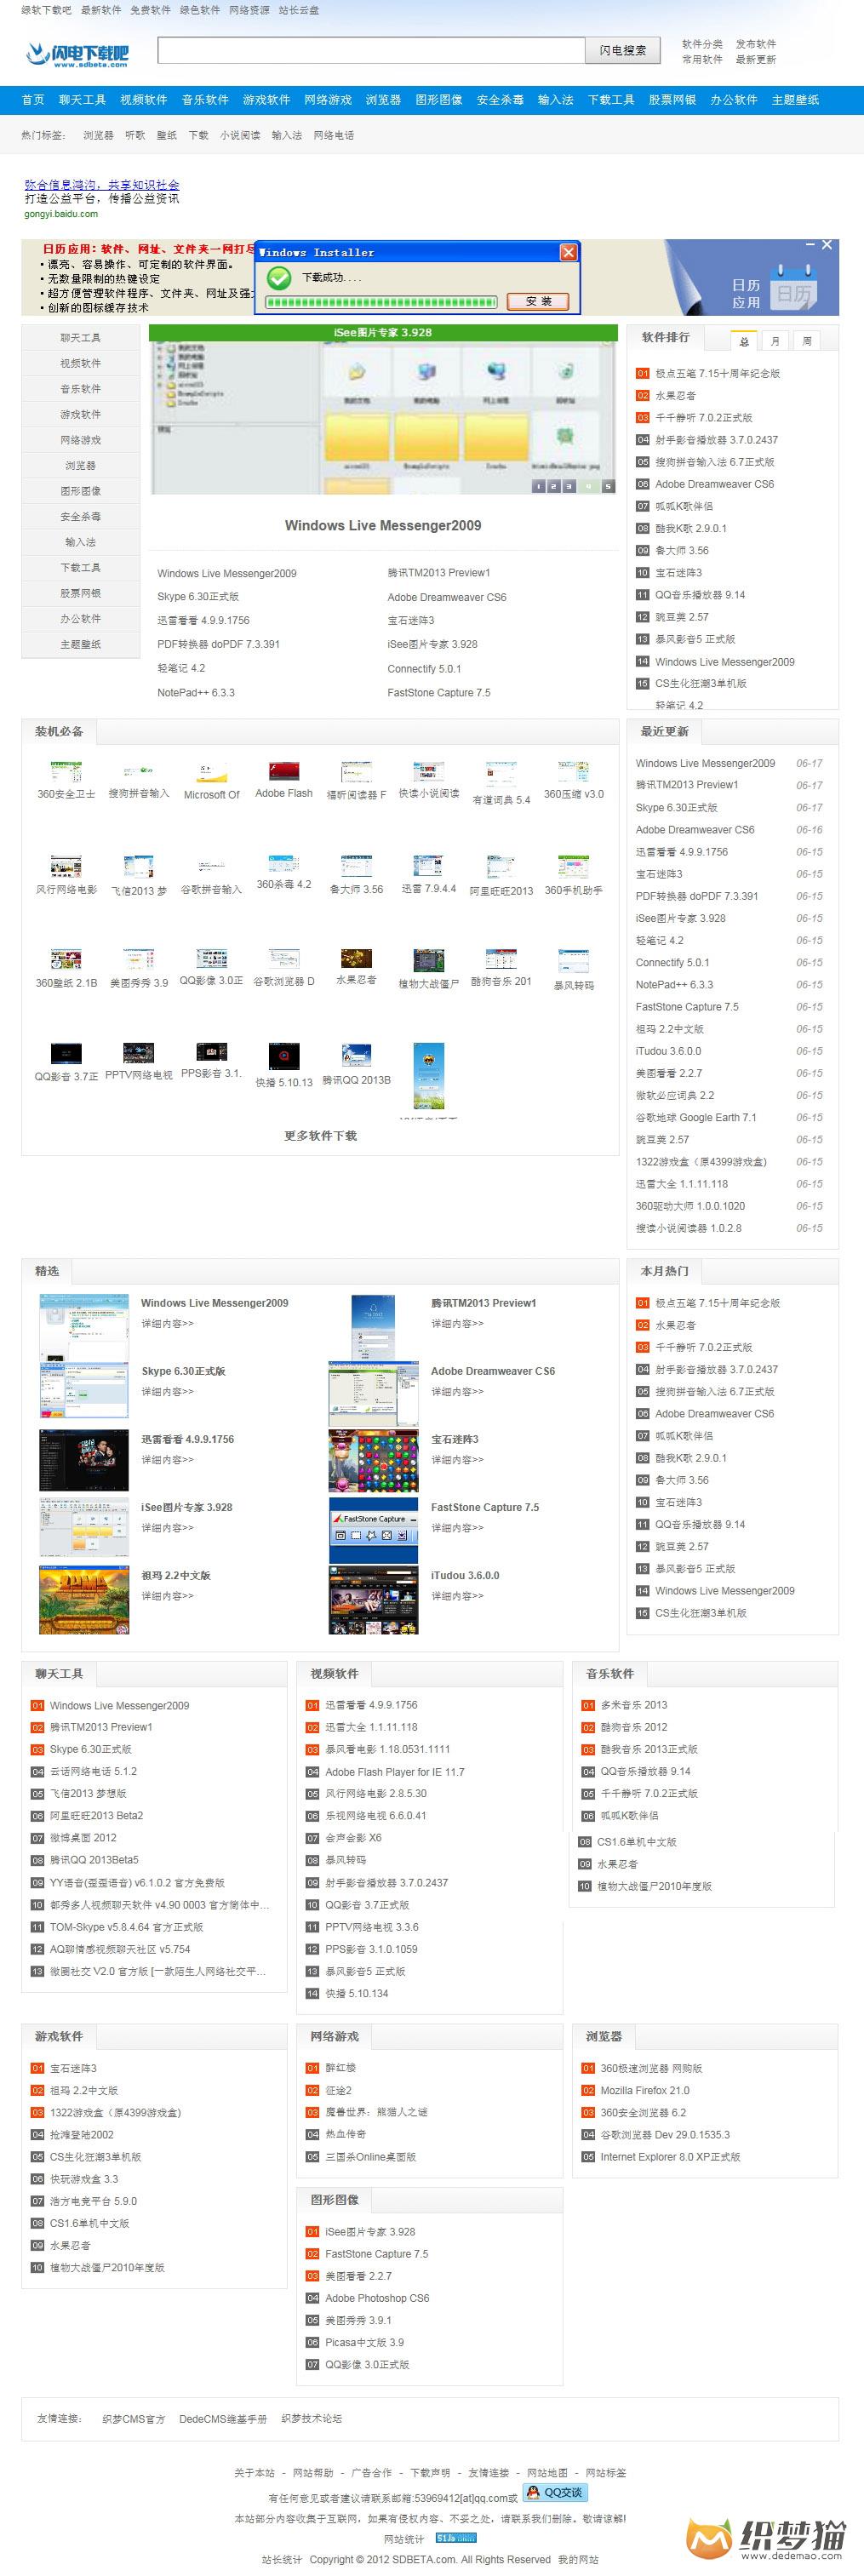The height and width of the screenshot is (2576, 864).
Task: Open the 风行网络电影 icon in 装机必备
Action: pyautogui.click(x=66, y=866)
